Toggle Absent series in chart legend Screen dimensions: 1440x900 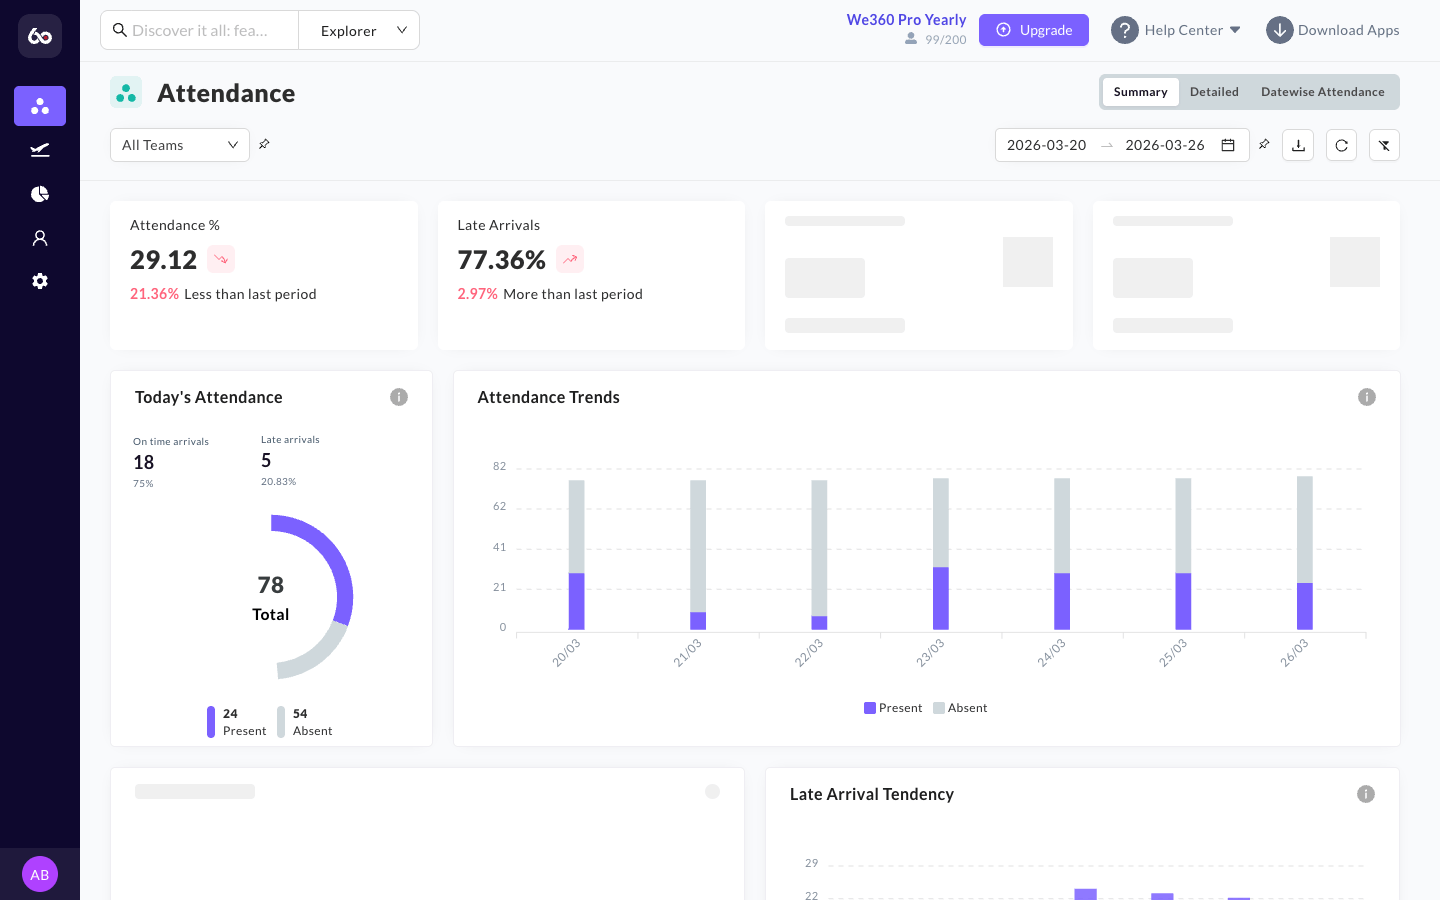(x=960, y=708)
